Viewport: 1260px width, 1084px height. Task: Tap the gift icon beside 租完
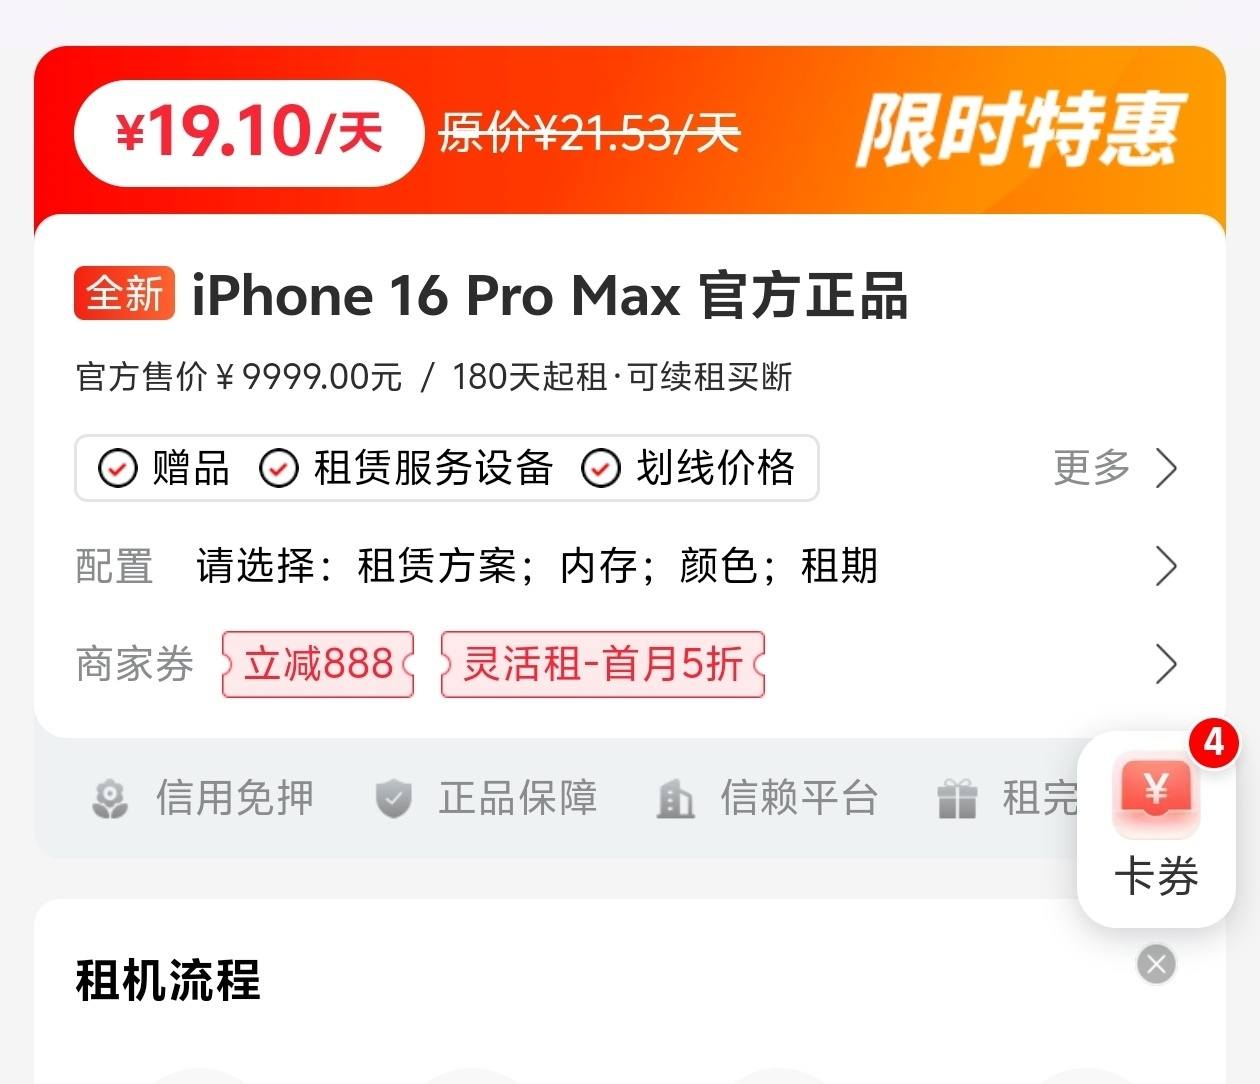(957, 799)
